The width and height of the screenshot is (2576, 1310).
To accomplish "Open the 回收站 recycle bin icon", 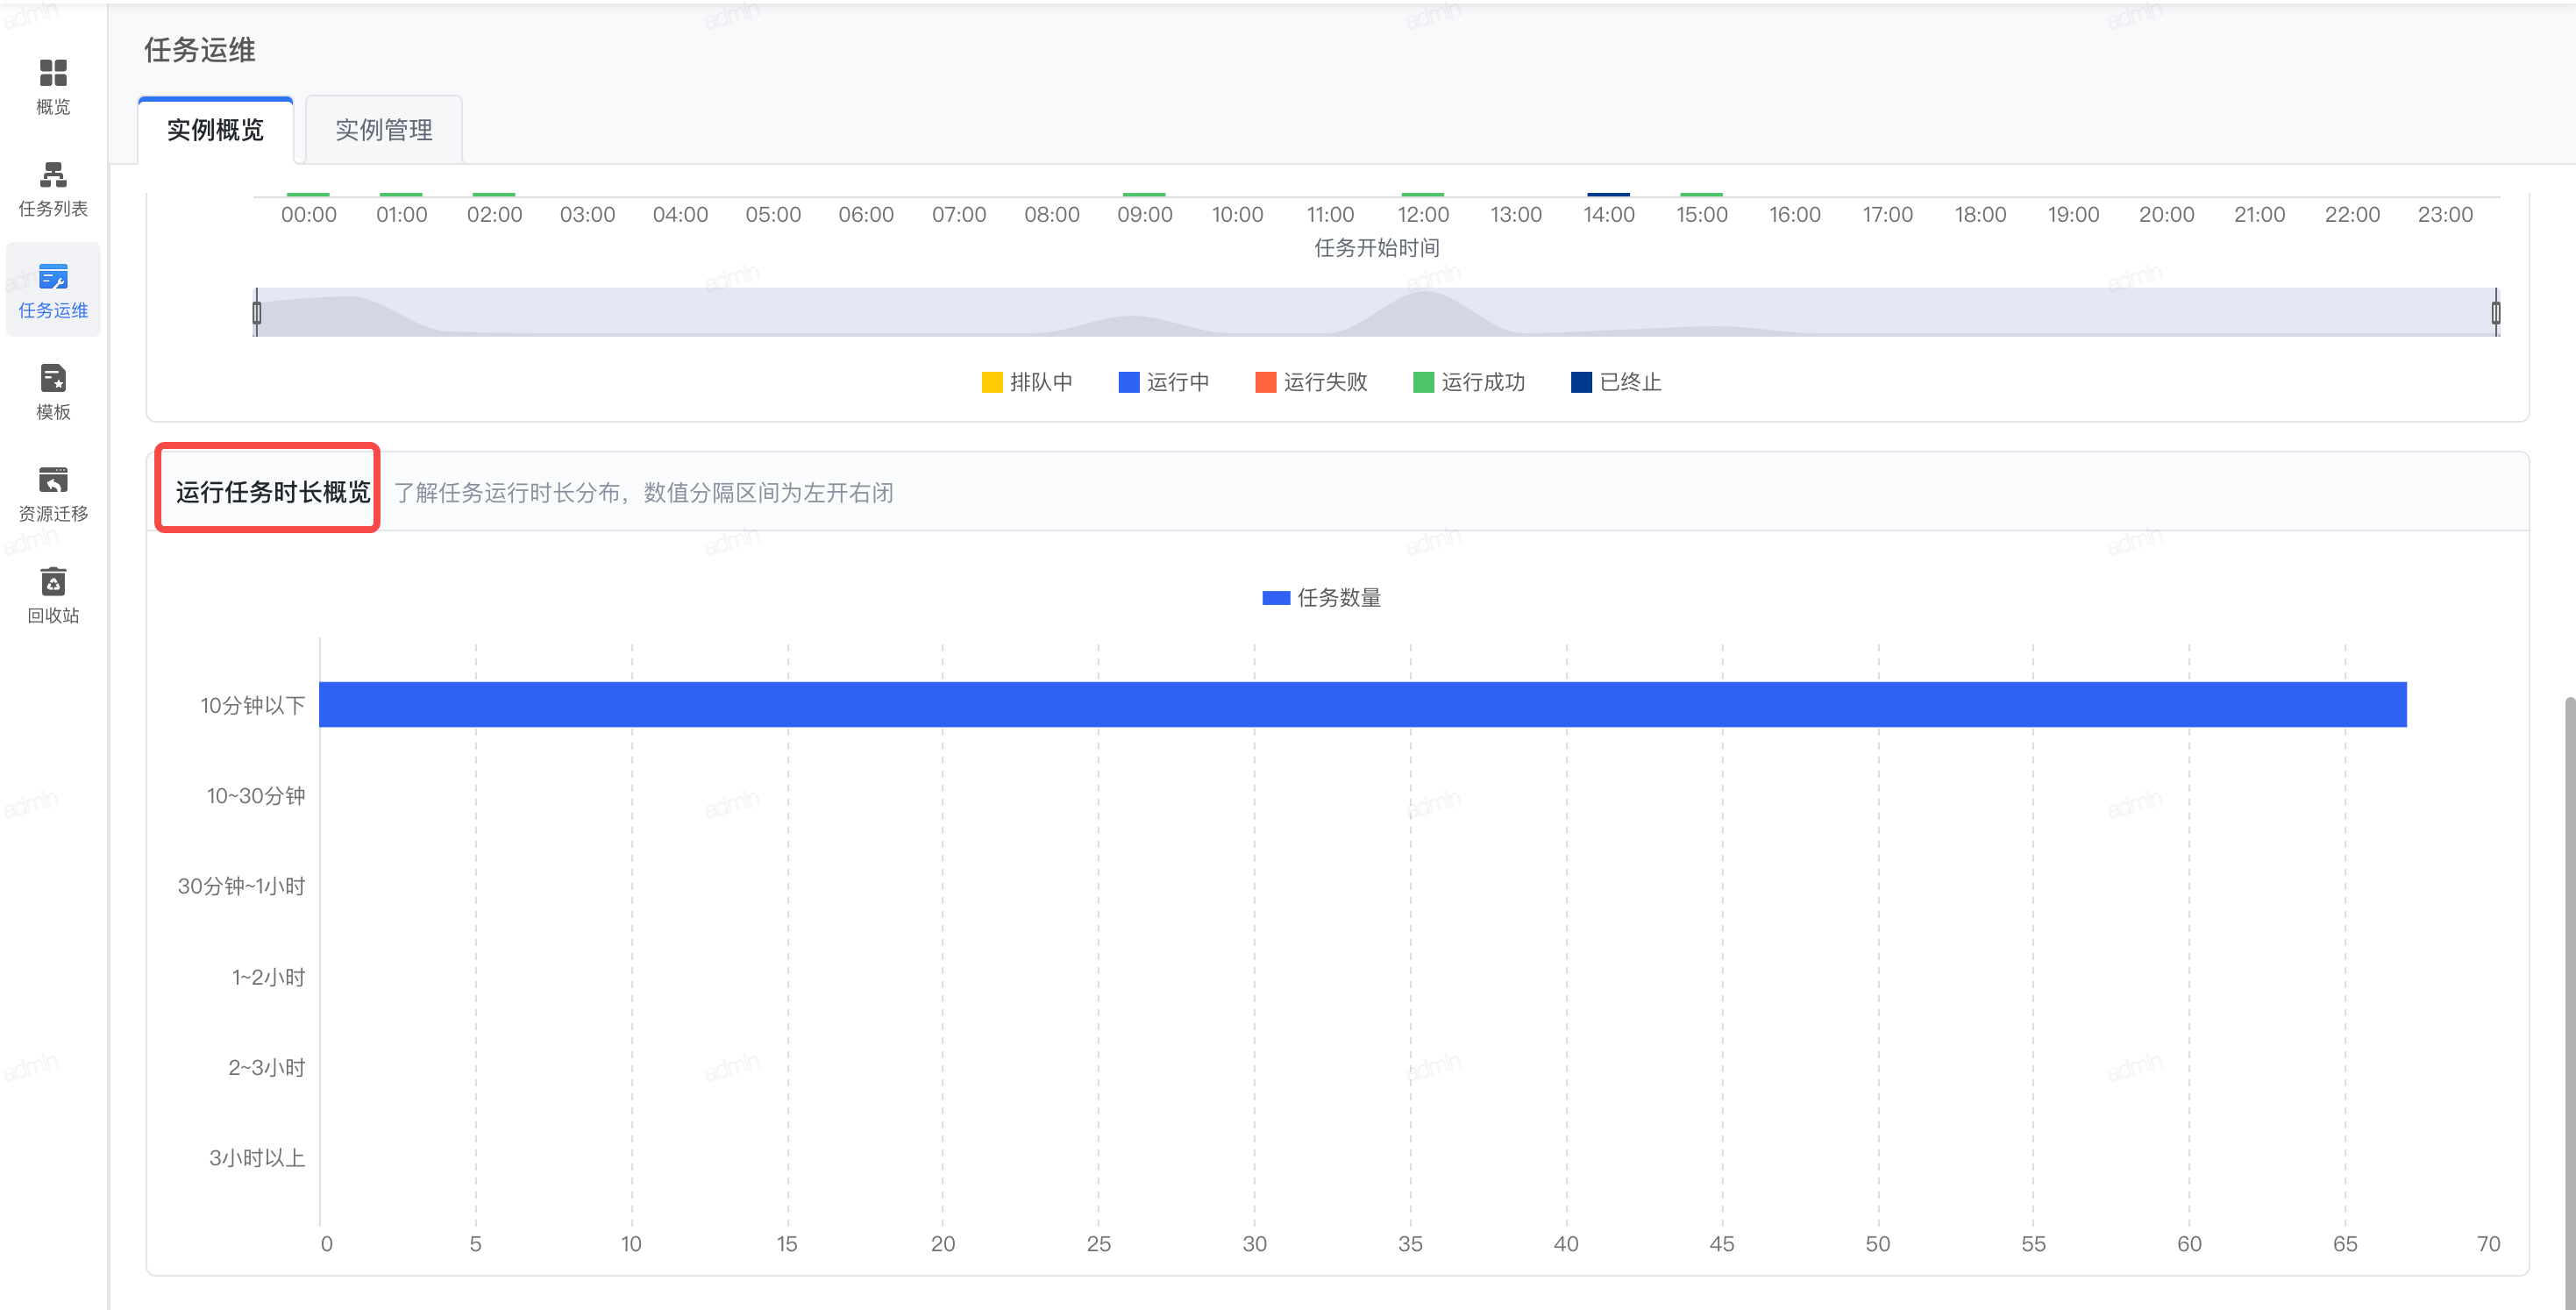I will (x=53, y=581).
